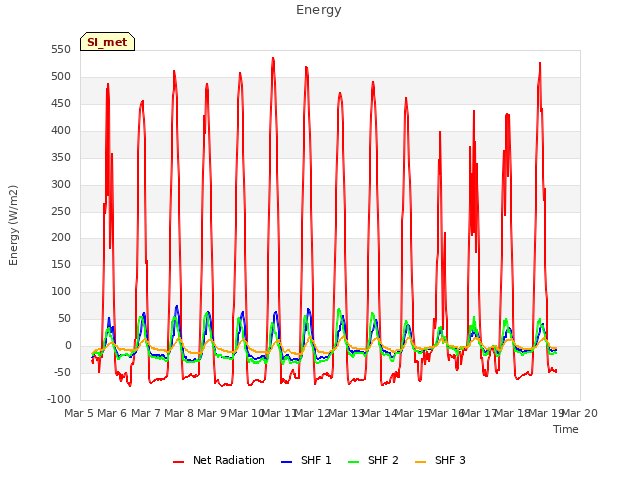Click the Mar 20 x-axis tick label
Image resolution: width=640 pixels, height=480 pixels.
[x=580, y=413]
